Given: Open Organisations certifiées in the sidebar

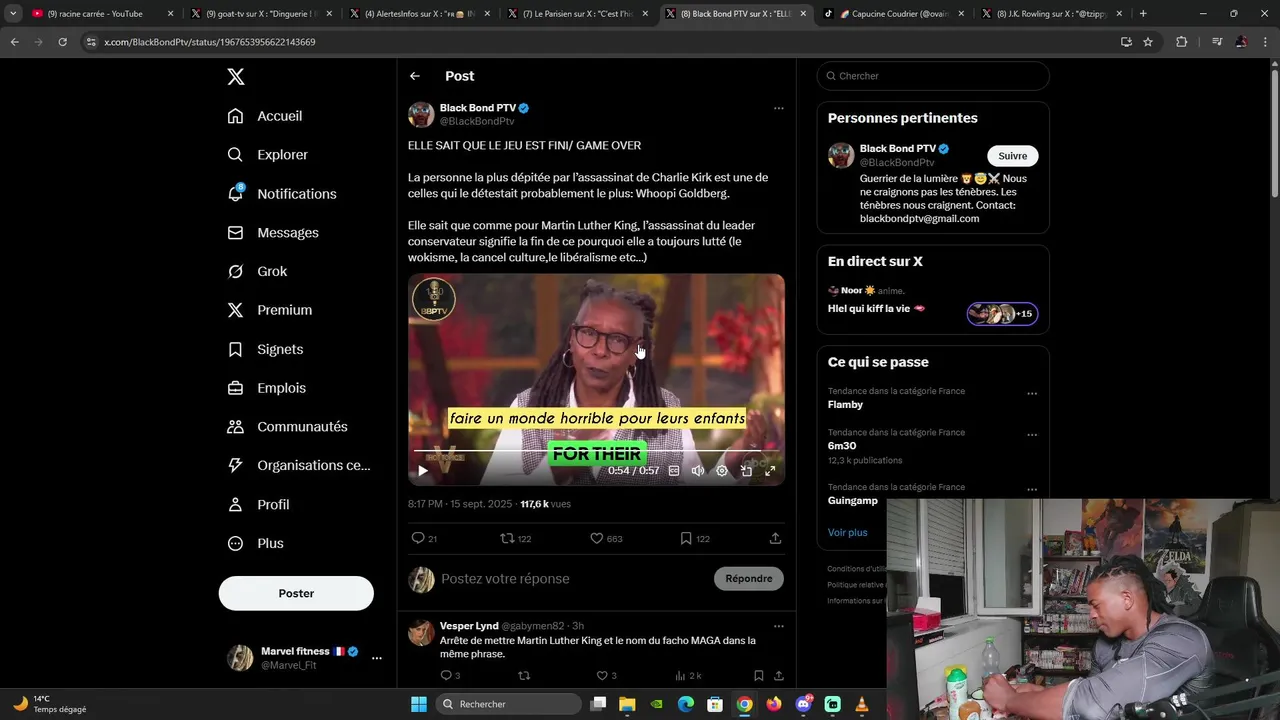Looking at the screenshot, I should pyautogui.click(x=298, y=465).
